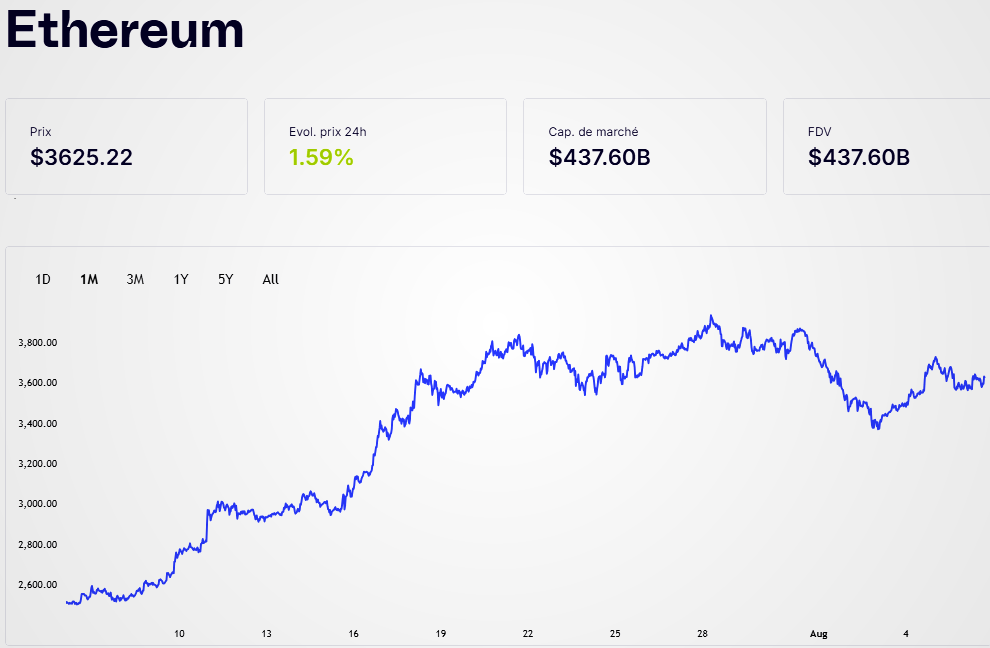Click the 3,200.00 y-axis label
This screenshot has width=990, height=648.
point(38,463)
